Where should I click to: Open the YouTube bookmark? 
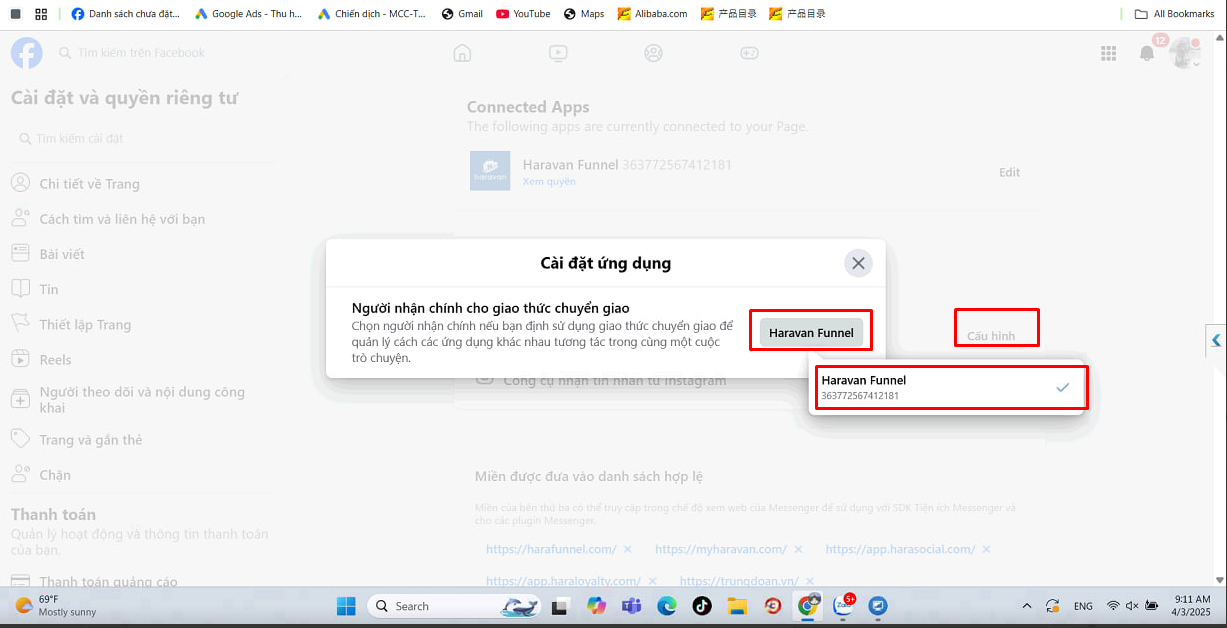coord(523,14)
